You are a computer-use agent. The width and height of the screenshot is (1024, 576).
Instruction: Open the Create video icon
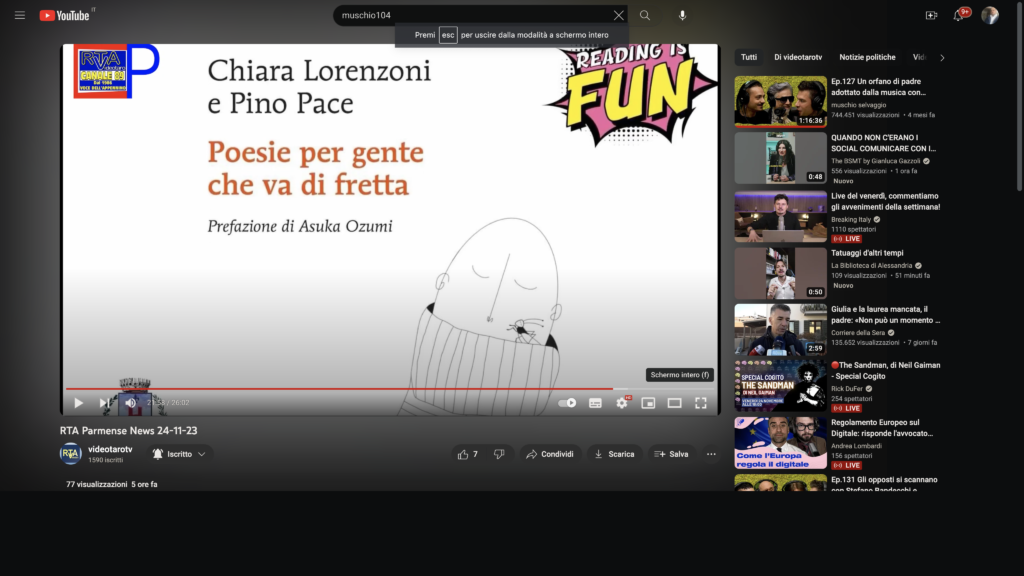coord(931,15)
